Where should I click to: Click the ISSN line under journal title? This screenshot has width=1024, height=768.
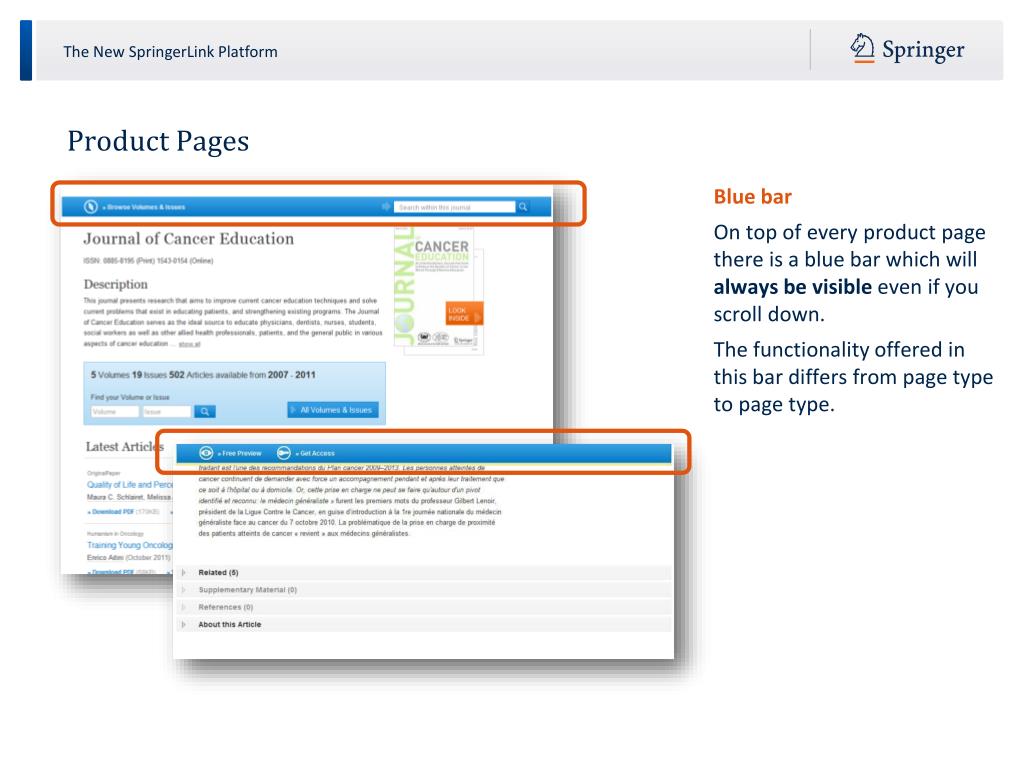[x=148, y=261]
